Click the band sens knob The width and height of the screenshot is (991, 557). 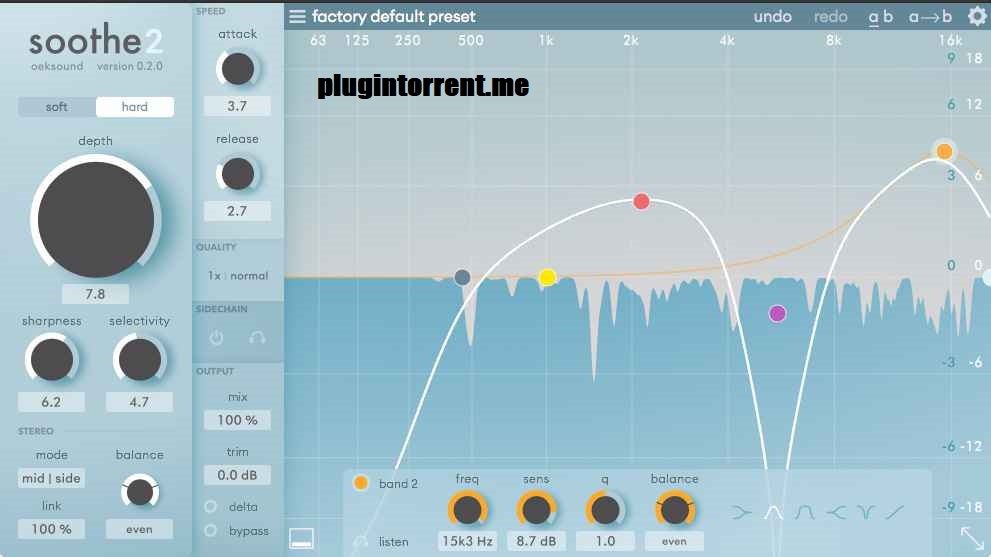pyautogui.click(x=536, y=510)
